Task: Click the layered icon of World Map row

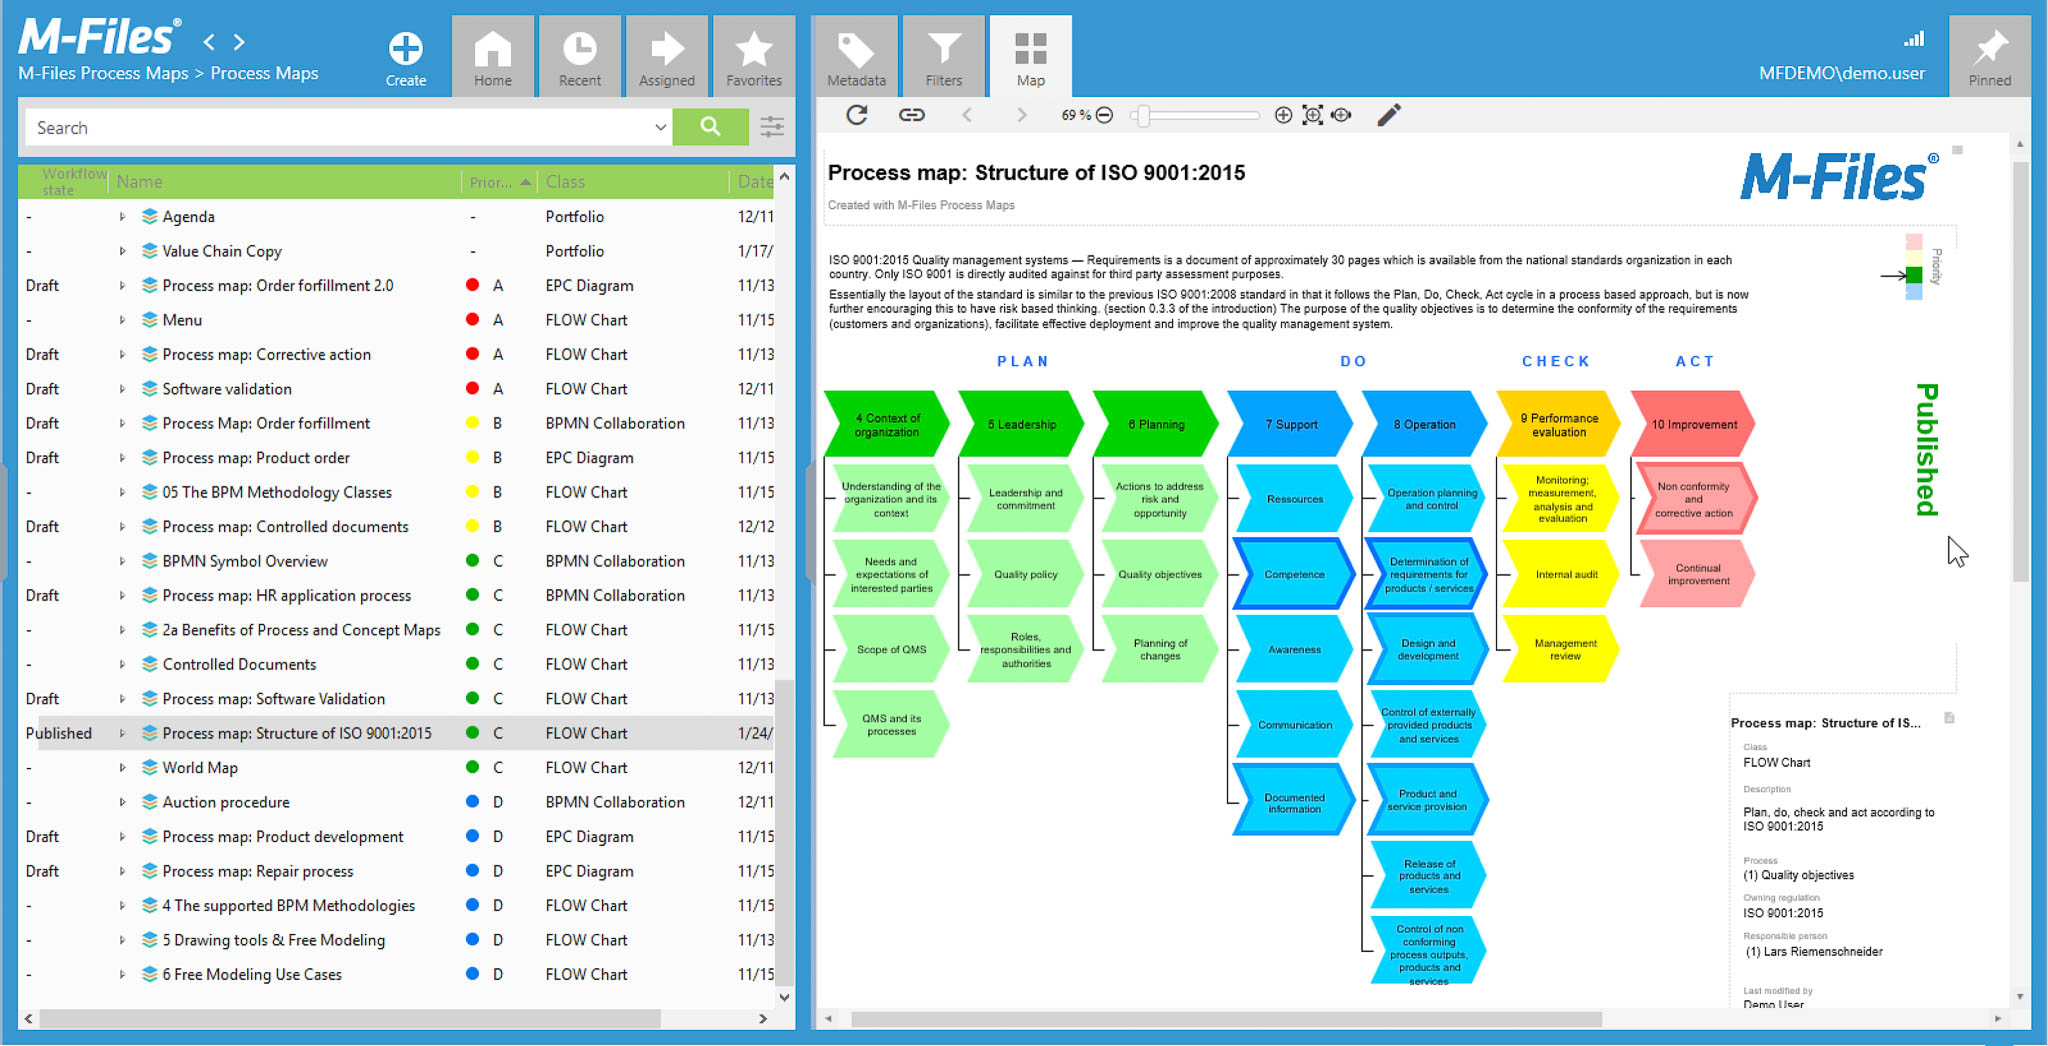Action: point(150,768)
